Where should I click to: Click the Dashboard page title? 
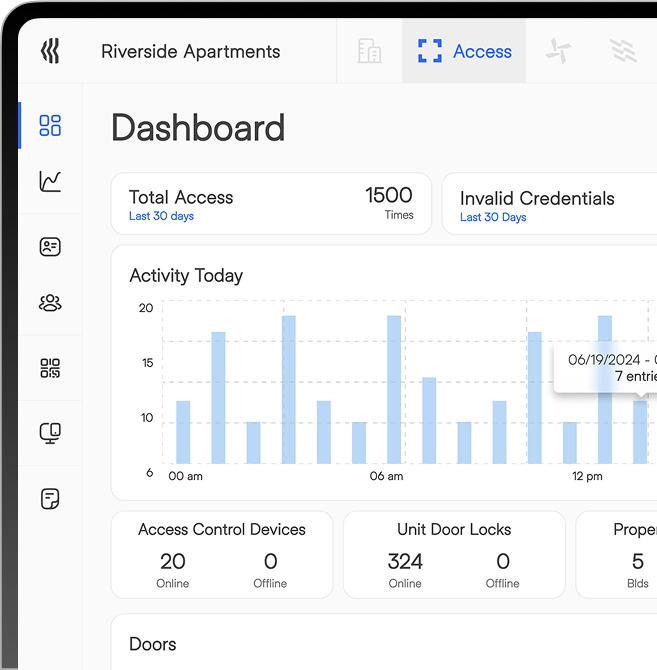click(198, 128)
